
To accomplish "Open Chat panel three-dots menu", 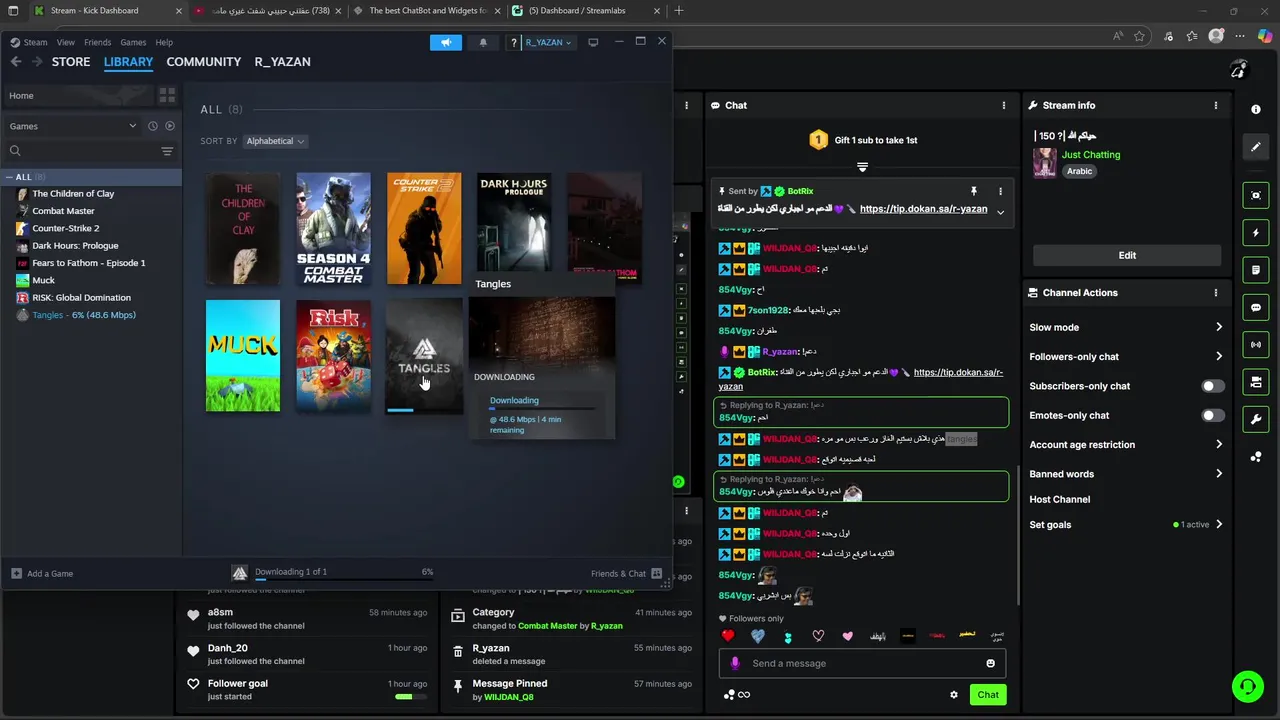I will coord(1003,105).
